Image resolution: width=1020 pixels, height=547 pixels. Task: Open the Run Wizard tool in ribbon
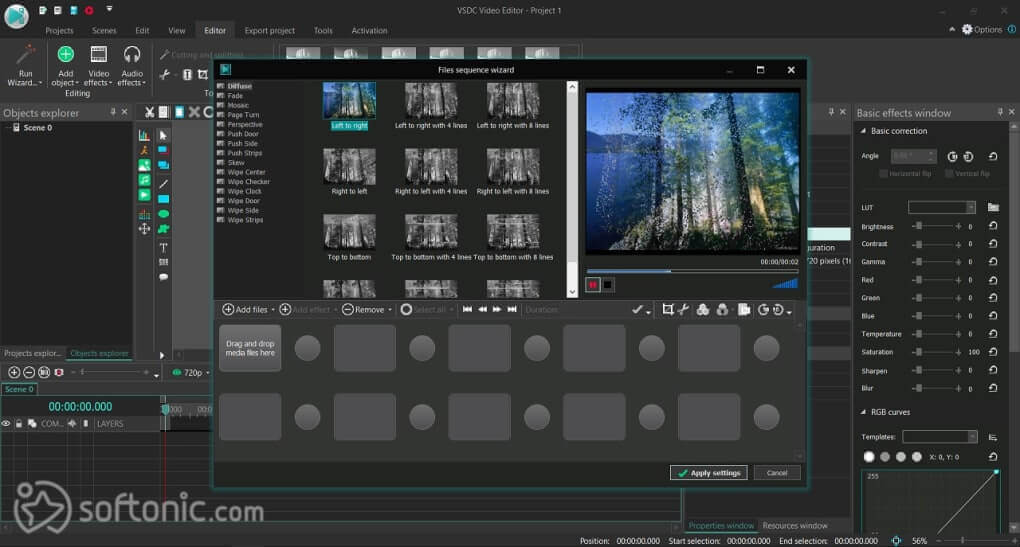[25, 65]
